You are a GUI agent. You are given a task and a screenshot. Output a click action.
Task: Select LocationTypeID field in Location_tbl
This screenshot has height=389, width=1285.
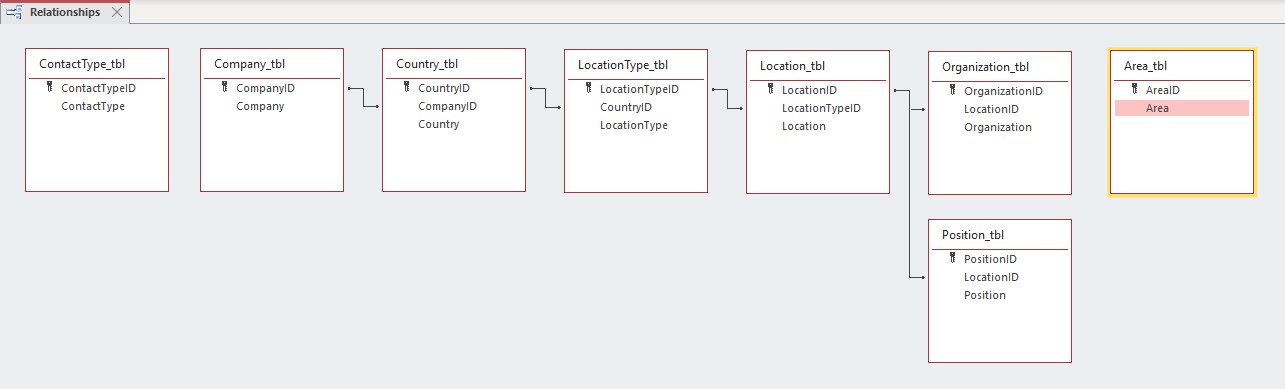pos(821,108)
